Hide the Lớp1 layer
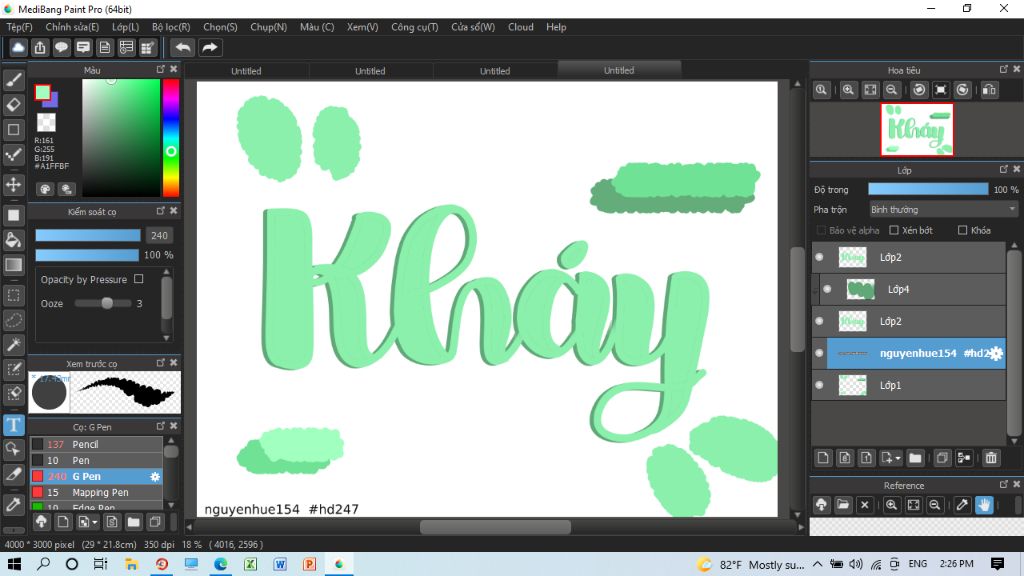Viewport: 1024px width, 576px height. (x=820, y=385)
